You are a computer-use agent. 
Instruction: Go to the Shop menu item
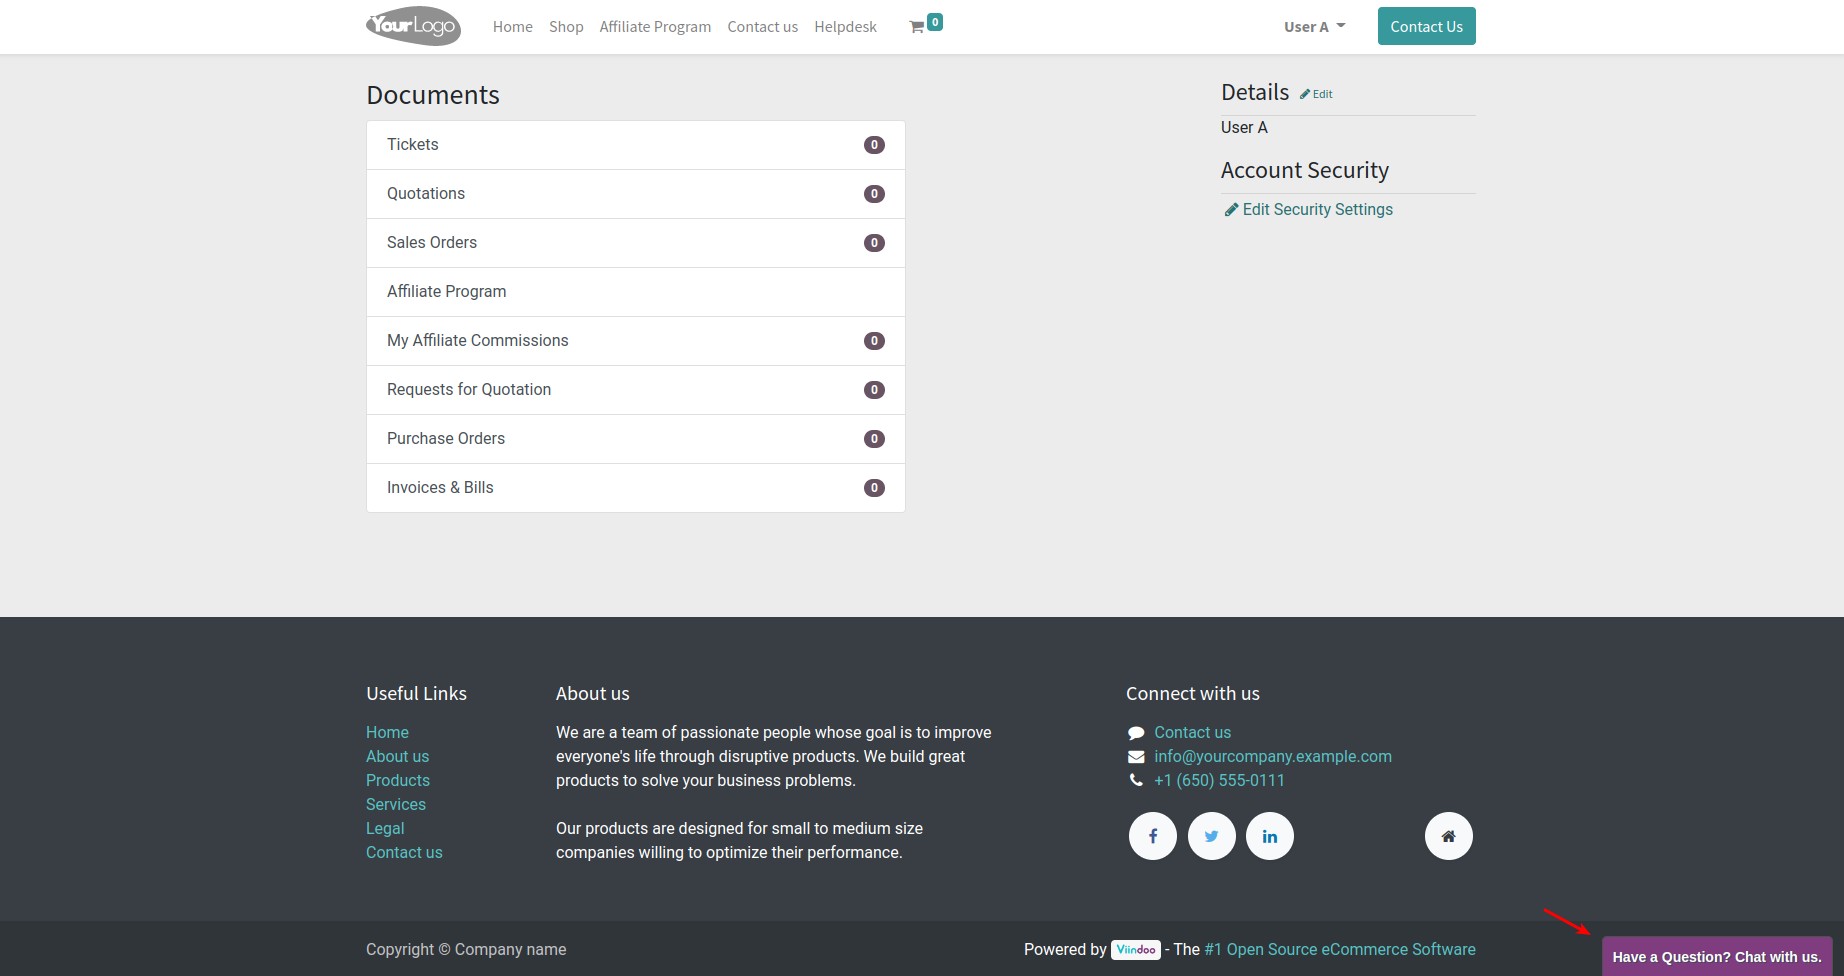(566, 26)
